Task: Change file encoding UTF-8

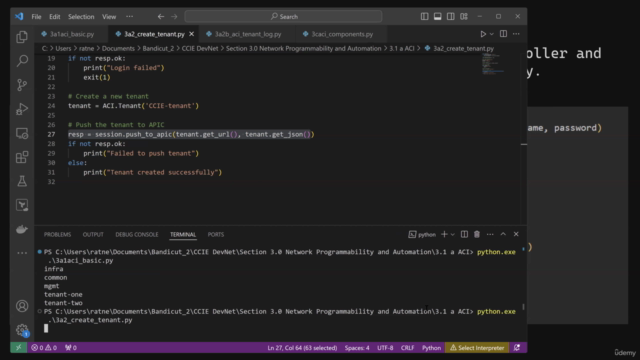Action: (x=385, y=348)
